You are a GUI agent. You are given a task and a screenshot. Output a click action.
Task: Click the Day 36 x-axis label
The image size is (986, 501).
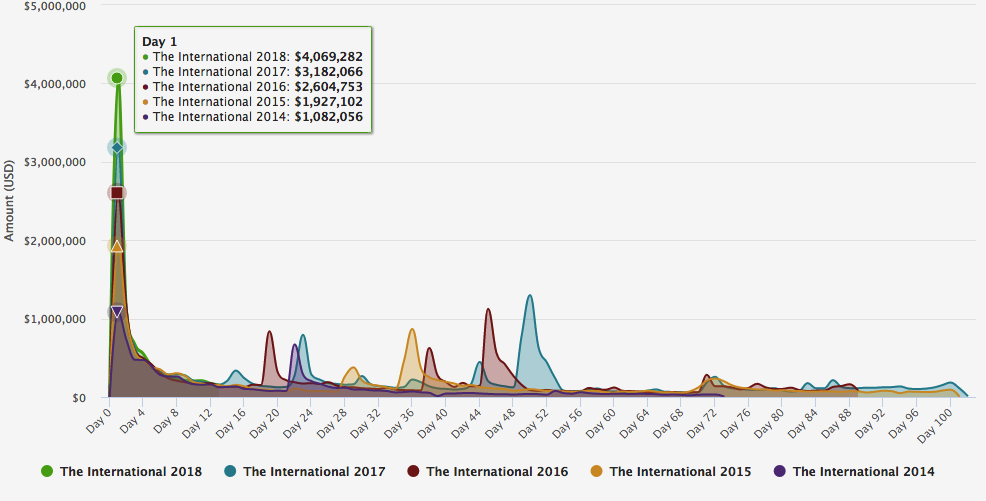pyautogui.click(x=399, y=422)
